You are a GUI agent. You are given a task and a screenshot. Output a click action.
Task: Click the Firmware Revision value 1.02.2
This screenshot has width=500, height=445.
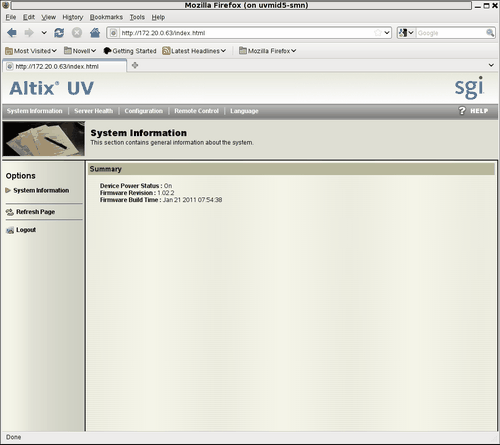point(166,193)
